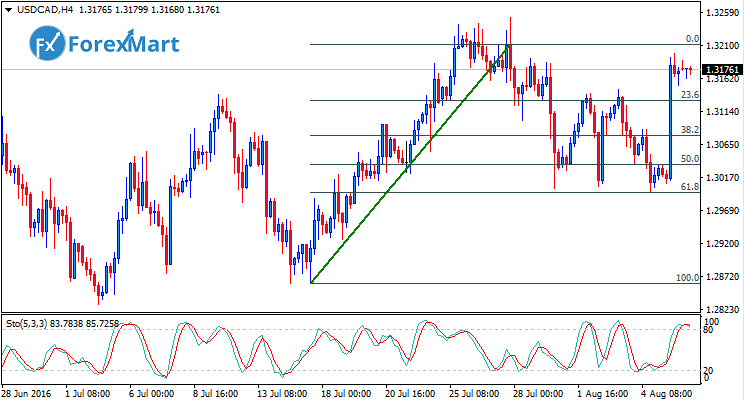
Task: Click the 1.28240 price axis label
Action: coord(721,309)
